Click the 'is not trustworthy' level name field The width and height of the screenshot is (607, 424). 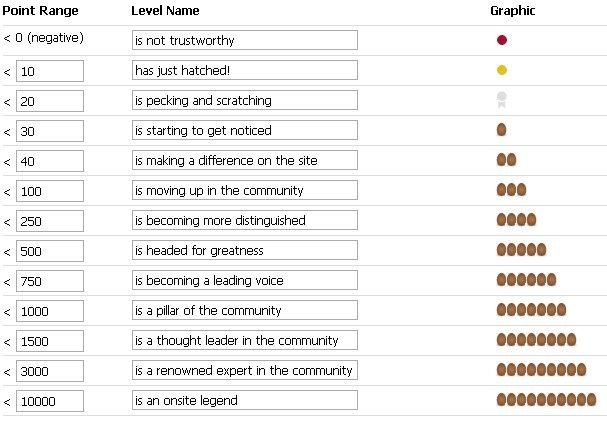(244, 41)
